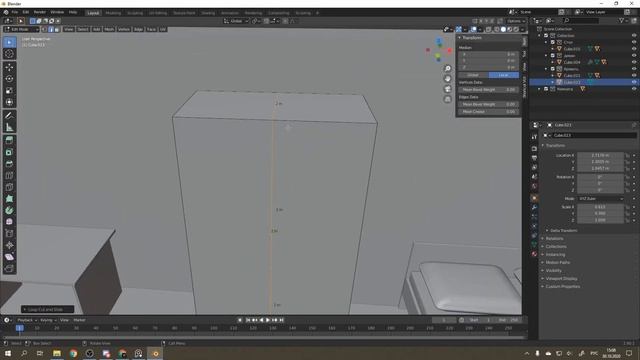Expand the Relations section
Image resolution: width=640 pixels, height=360 pixels.
click(x=554, y=238)
